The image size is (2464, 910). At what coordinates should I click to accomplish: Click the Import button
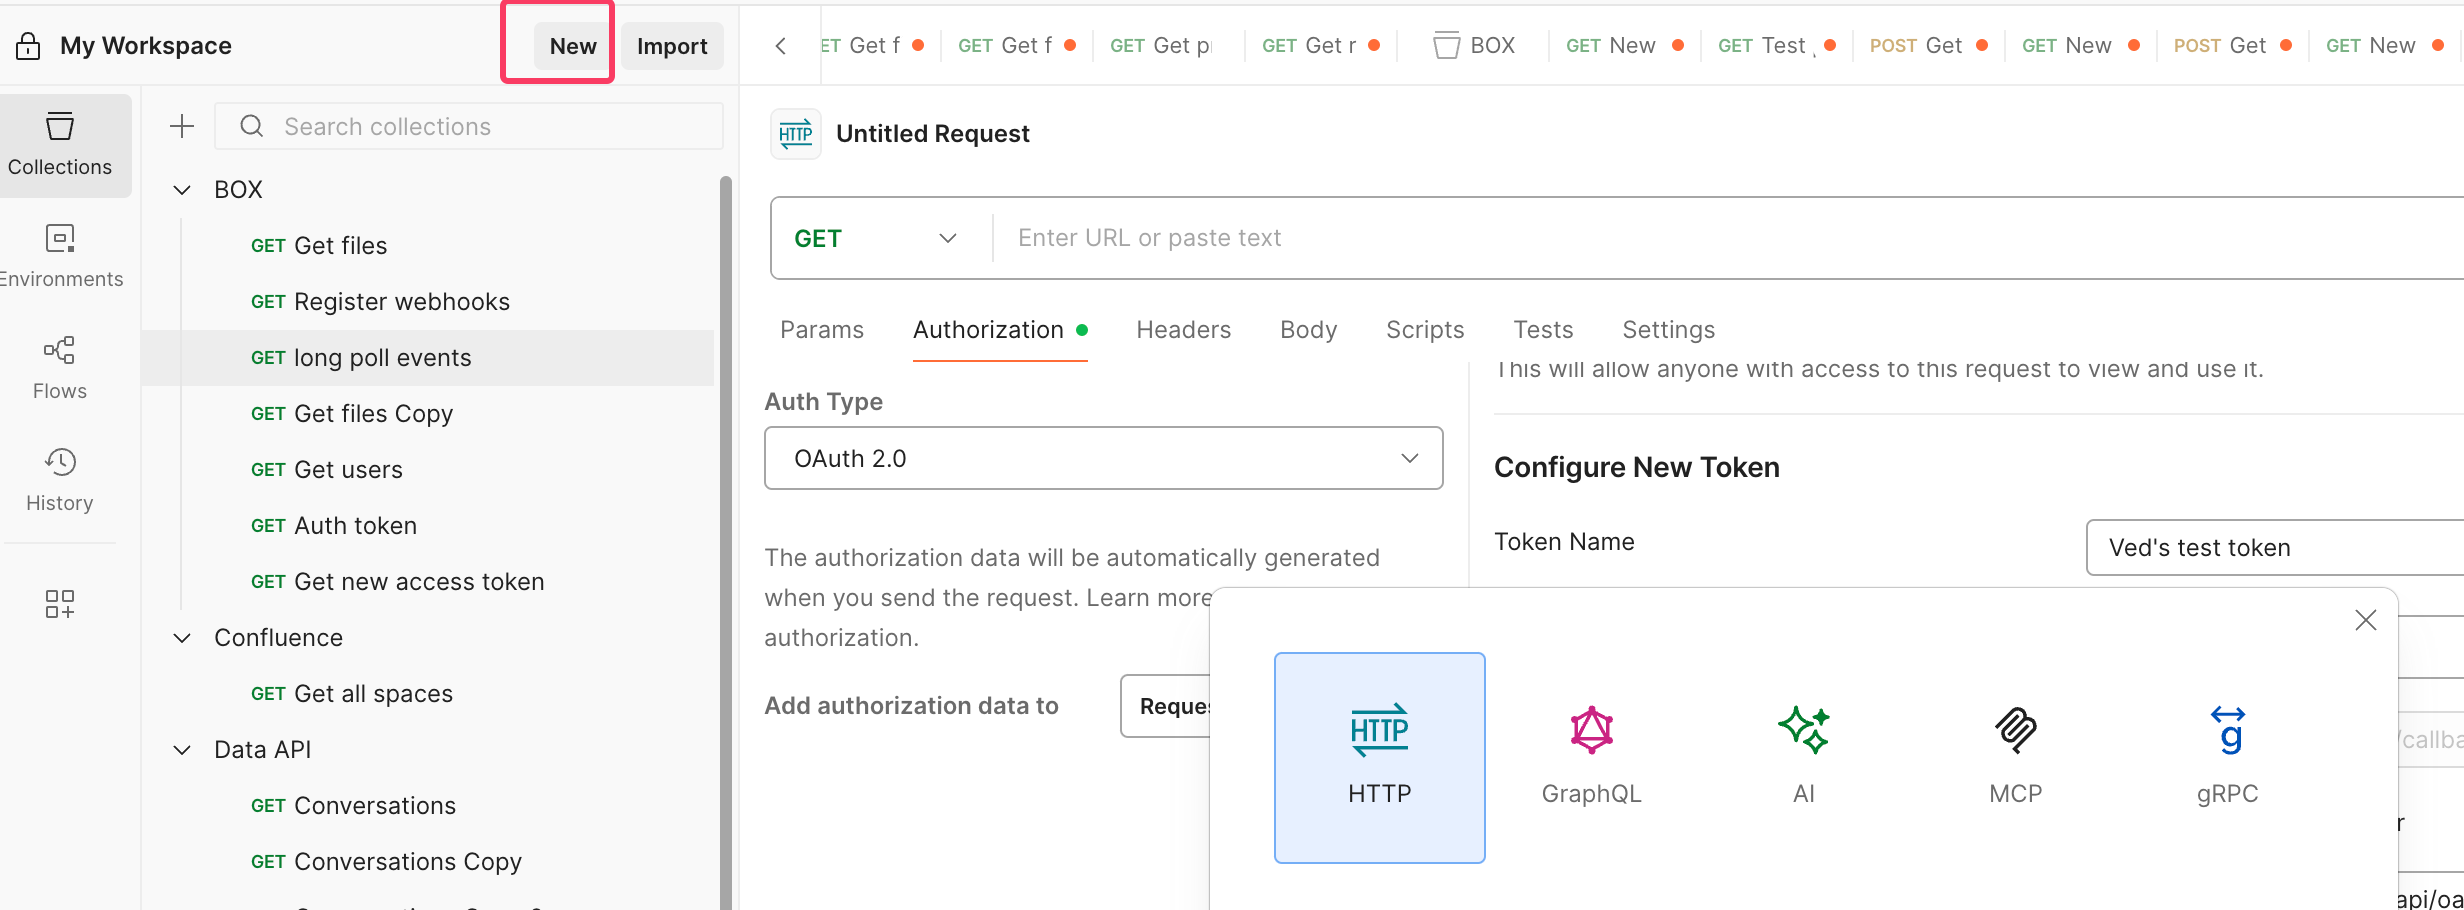pyautogui.click(x=672, y=46)
